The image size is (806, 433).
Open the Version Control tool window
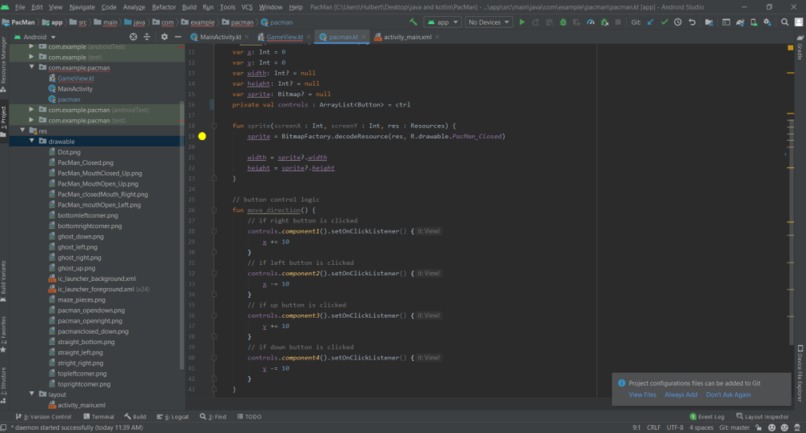pyautogui.click(x=43, y=417)
